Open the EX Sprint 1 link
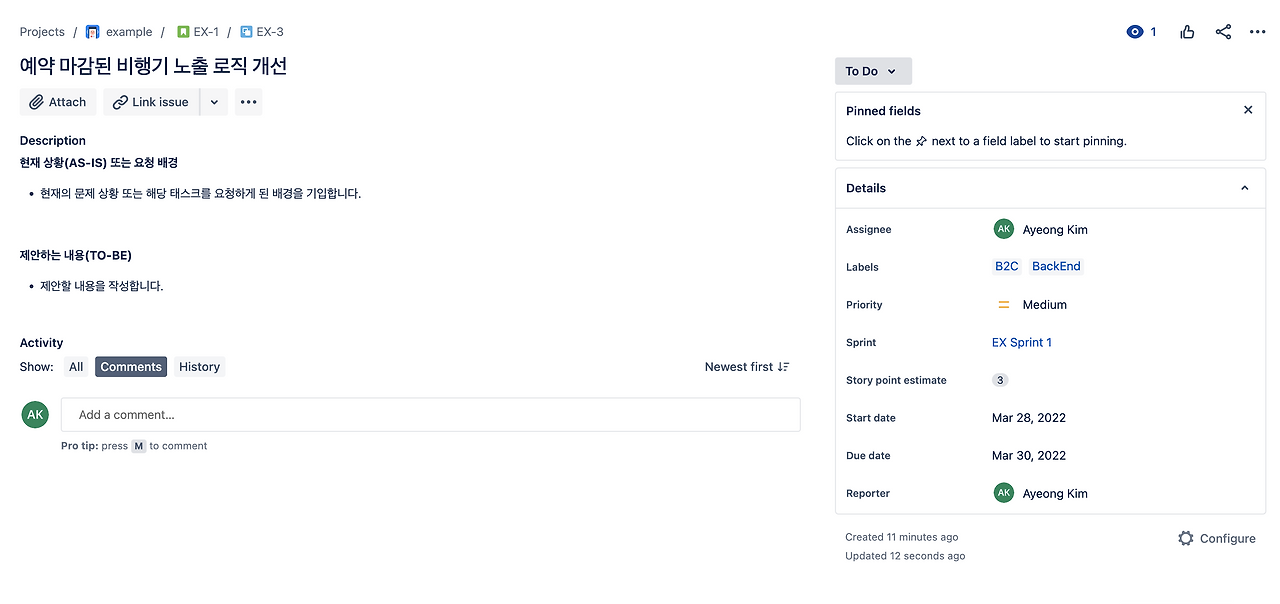This screenshot has width=1280, height=604. pyautogui.click(x=1021, y=342)
